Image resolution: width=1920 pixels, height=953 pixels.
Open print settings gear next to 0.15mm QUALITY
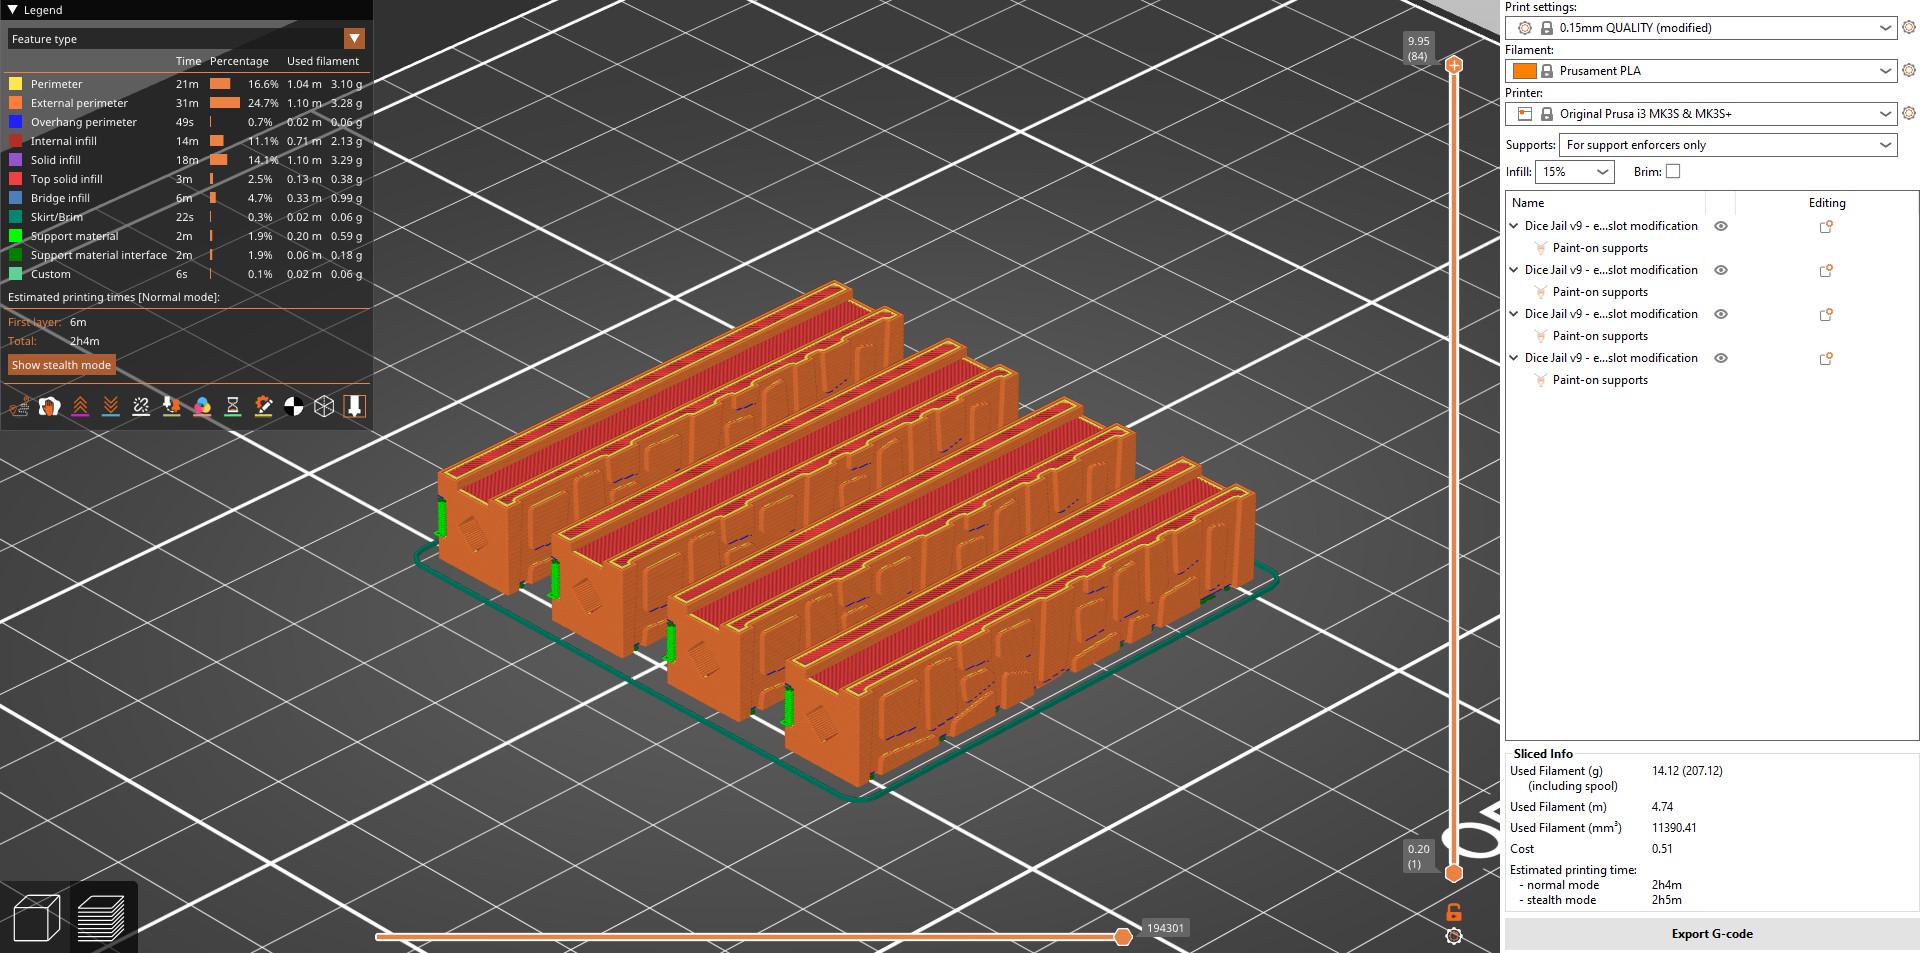point(1908,28)
